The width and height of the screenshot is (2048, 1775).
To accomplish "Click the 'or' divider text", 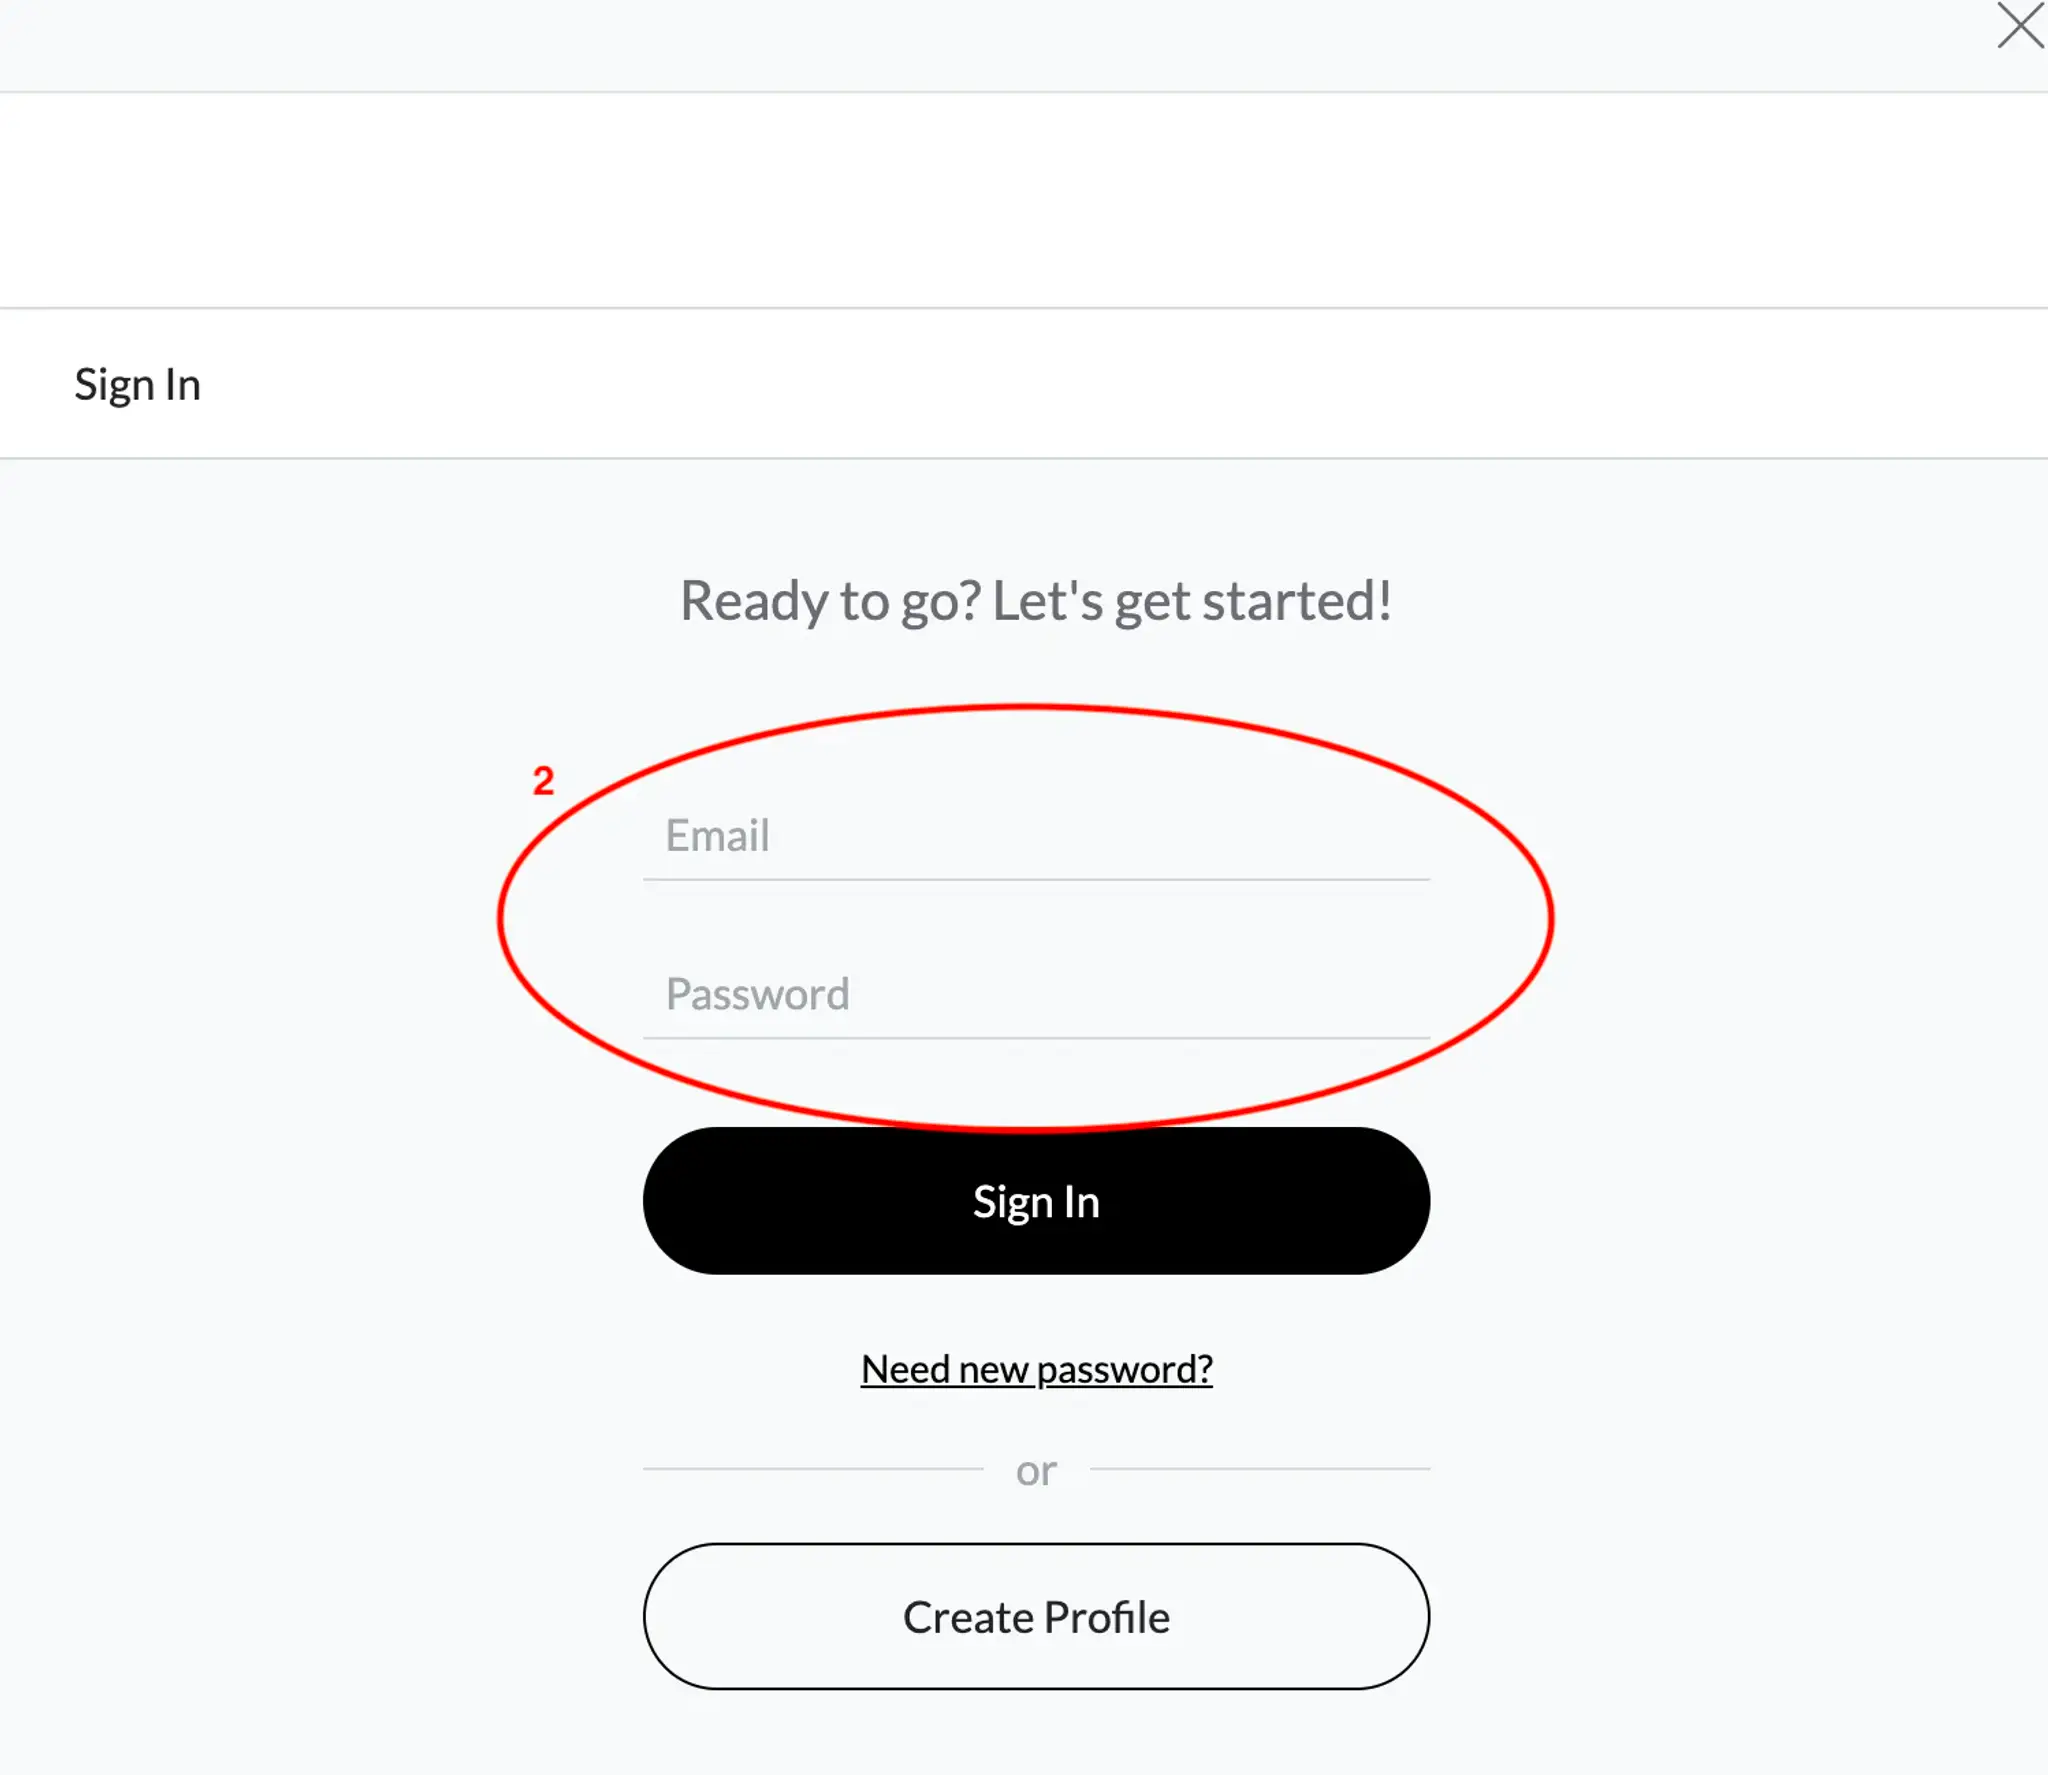I will 1036,1471.
